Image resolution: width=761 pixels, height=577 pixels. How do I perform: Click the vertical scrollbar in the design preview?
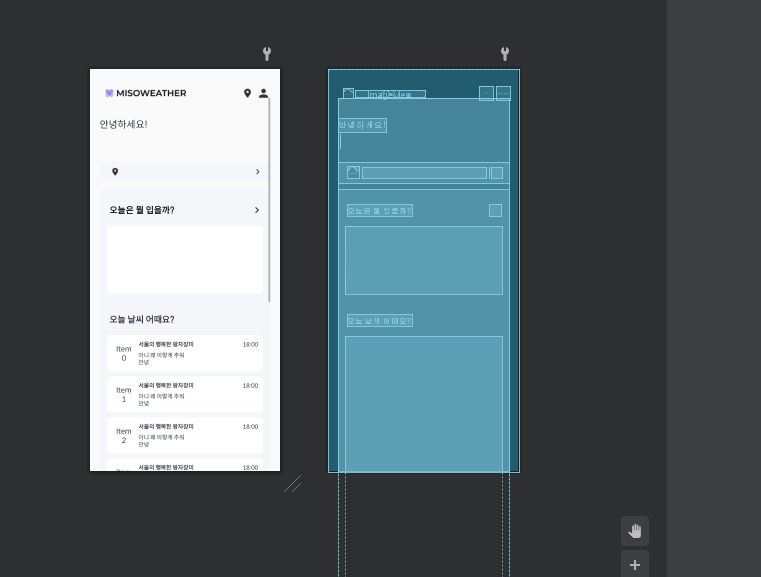pyautogui.click(x=269, y=199)
